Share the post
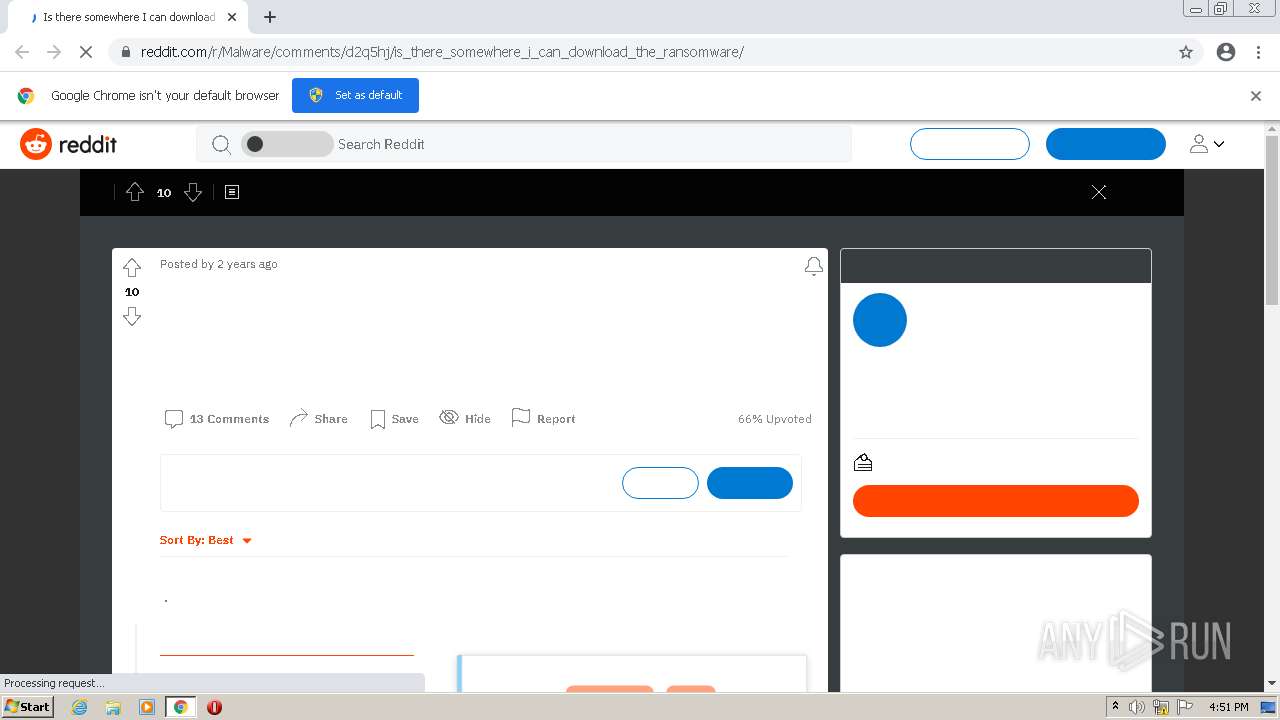1280x720 pixels. (x=318, y=419)
